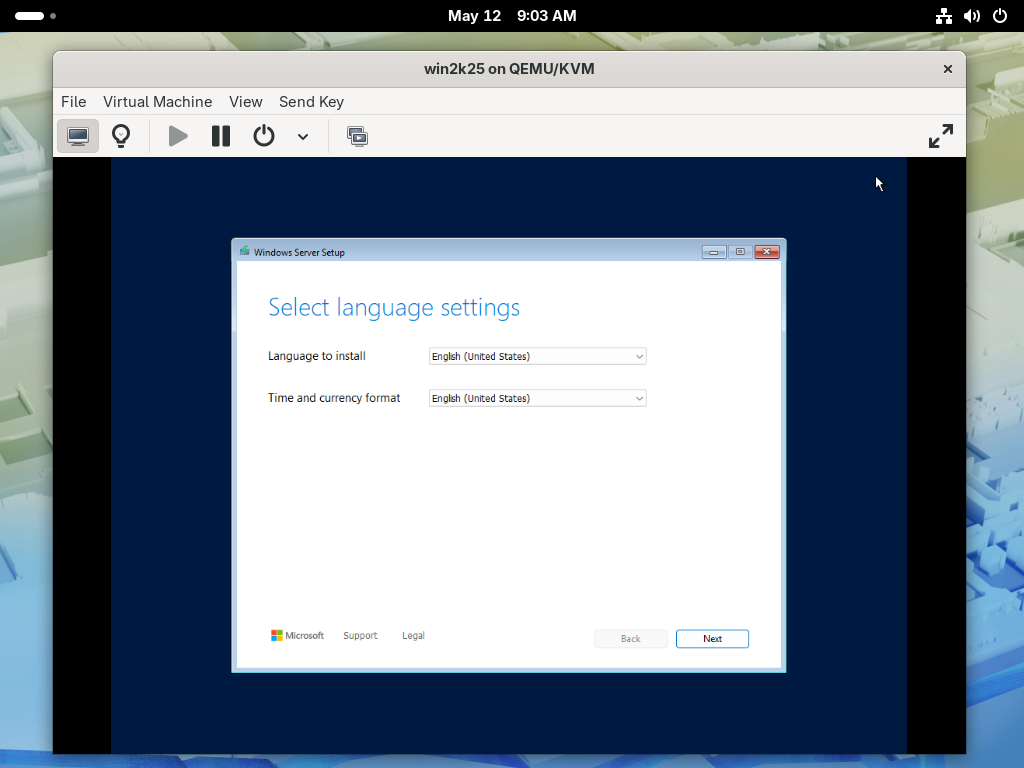
Task: Open the Legal link
Action: 413,635
